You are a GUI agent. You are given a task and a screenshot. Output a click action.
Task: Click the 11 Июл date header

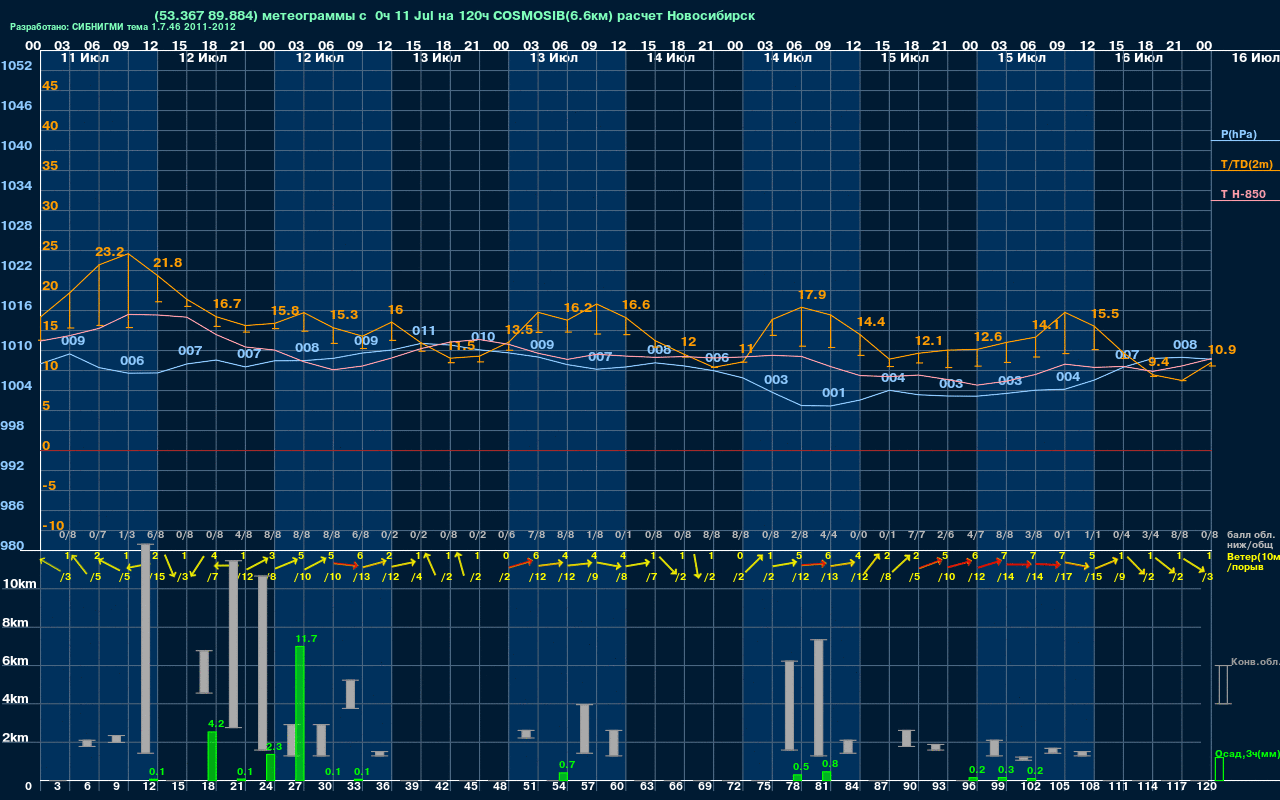[x=85, y=58]
